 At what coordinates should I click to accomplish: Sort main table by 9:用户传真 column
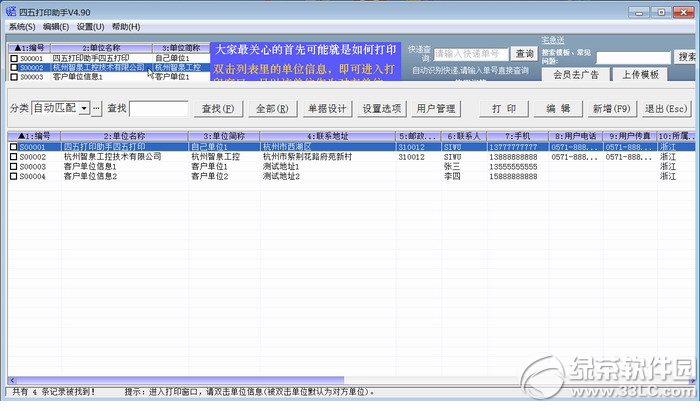tap(630, 136)
